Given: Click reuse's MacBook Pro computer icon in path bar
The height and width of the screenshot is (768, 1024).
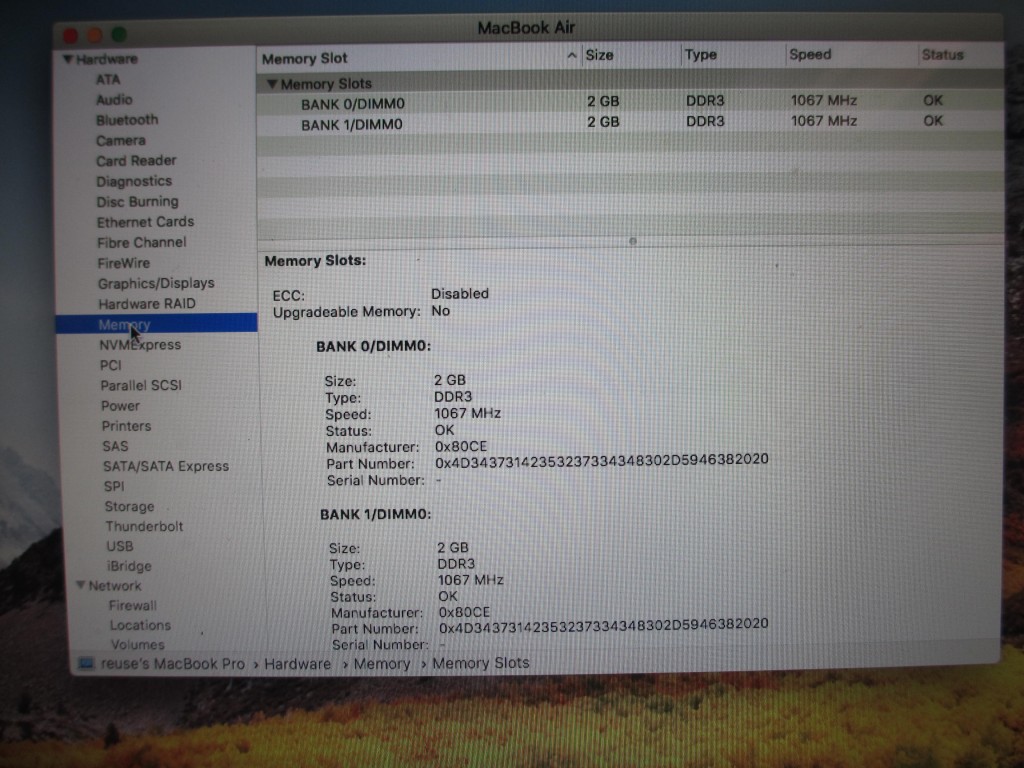Looking at the screenshot, I should coord(86,664).
